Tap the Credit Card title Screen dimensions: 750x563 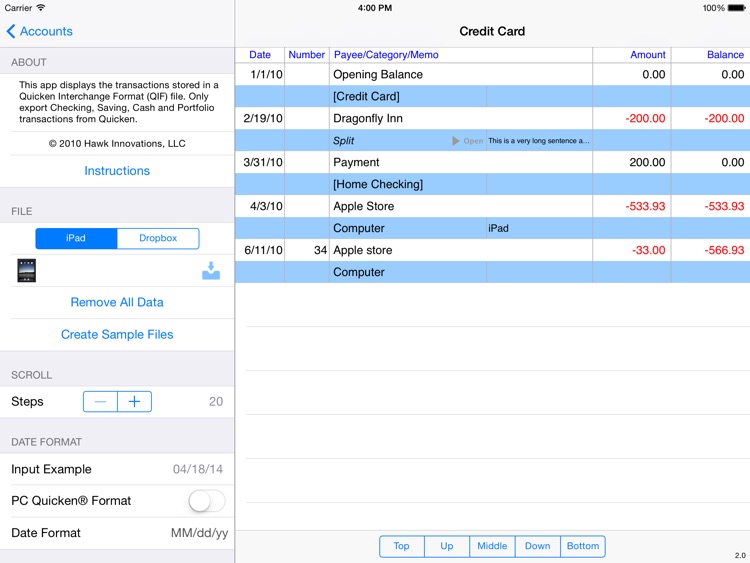click(x=492, y=31)
